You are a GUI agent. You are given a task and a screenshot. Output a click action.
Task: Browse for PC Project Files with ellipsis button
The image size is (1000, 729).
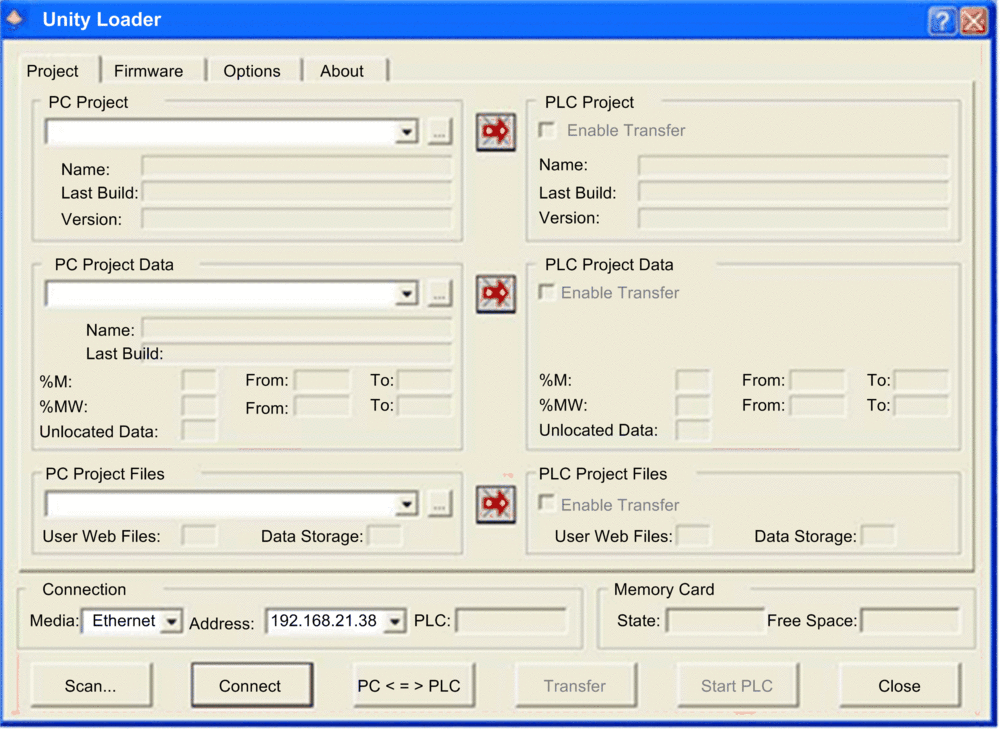(x=440, y=505)
